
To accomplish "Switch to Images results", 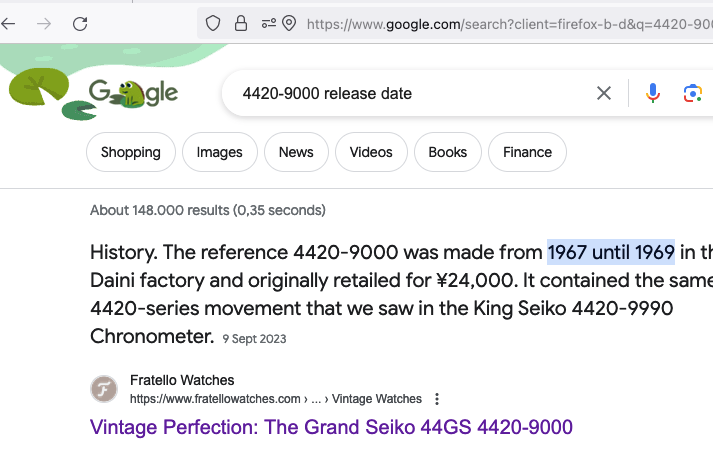I will pos(220,152).
